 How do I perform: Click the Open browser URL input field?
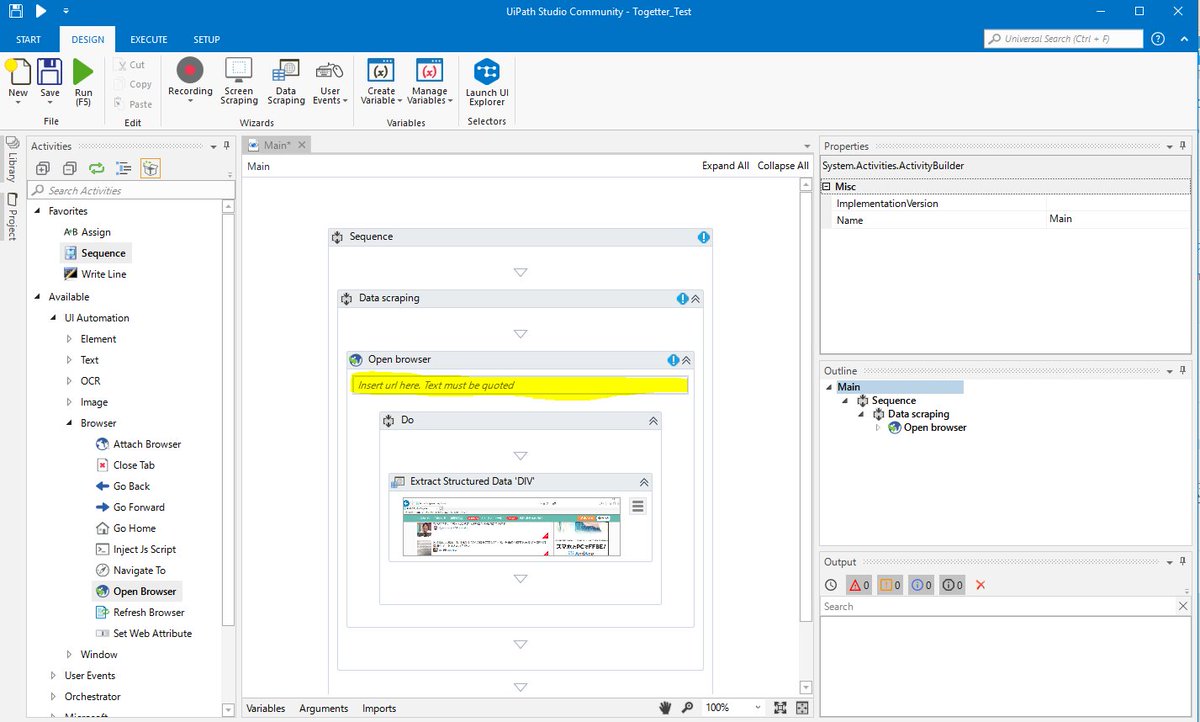519,385
